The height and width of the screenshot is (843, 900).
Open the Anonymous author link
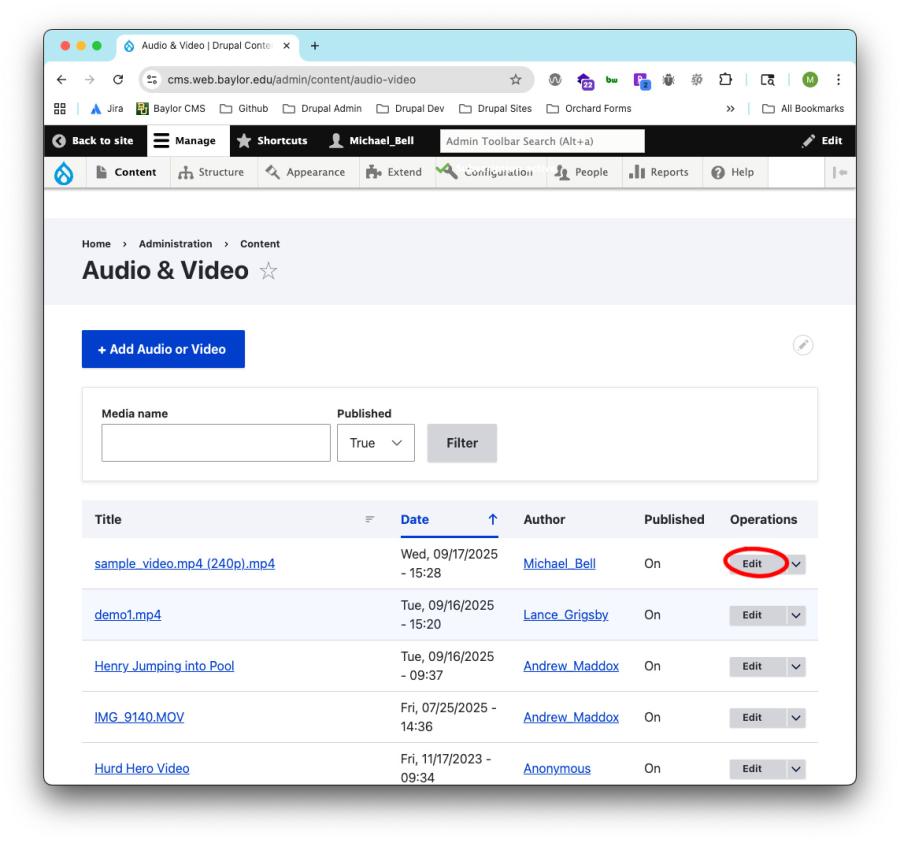(557, 768)
